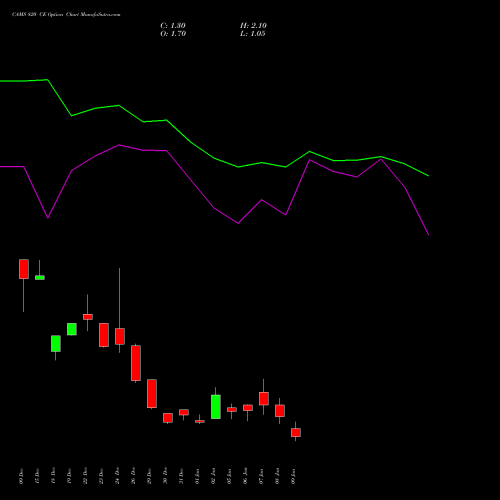
Task: Select the red candlestick for 30 Dec
Action: (x=168, y=418)
